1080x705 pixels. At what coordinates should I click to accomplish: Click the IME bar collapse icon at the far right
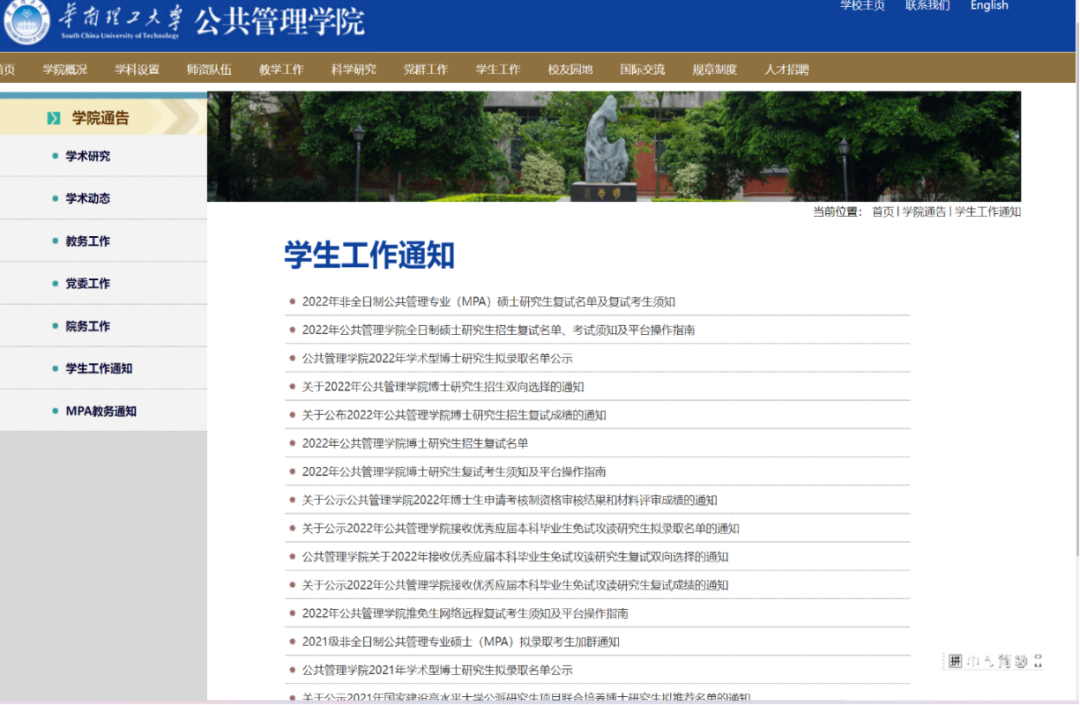(1038, 662)
